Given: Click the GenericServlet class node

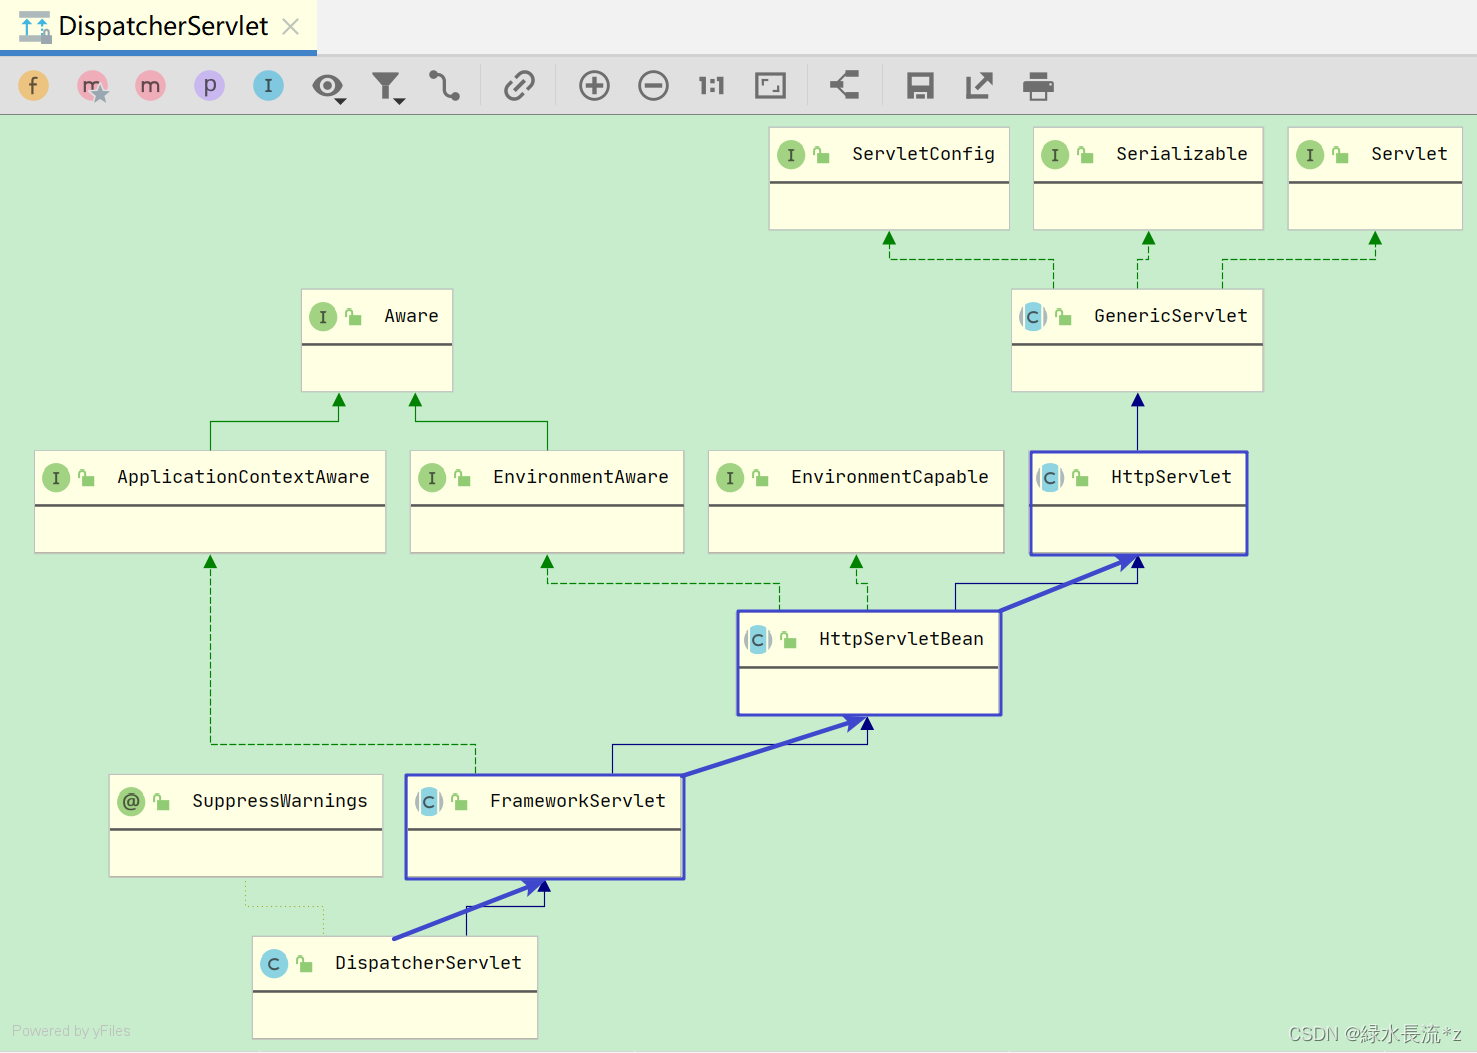Looking at the screenshot, I should [x=1137, y=340].
